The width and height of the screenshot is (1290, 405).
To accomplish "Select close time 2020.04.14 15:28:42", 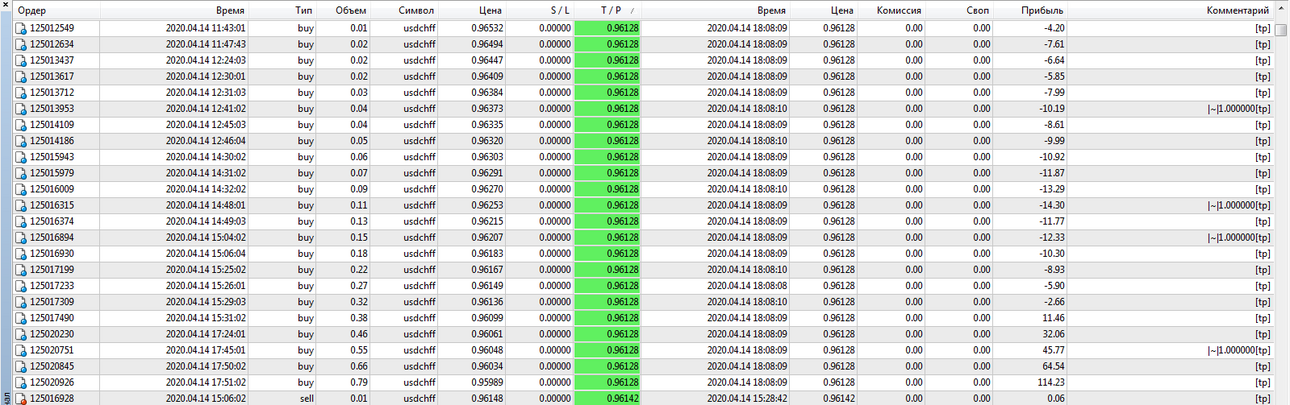I will tap(746, 398).
